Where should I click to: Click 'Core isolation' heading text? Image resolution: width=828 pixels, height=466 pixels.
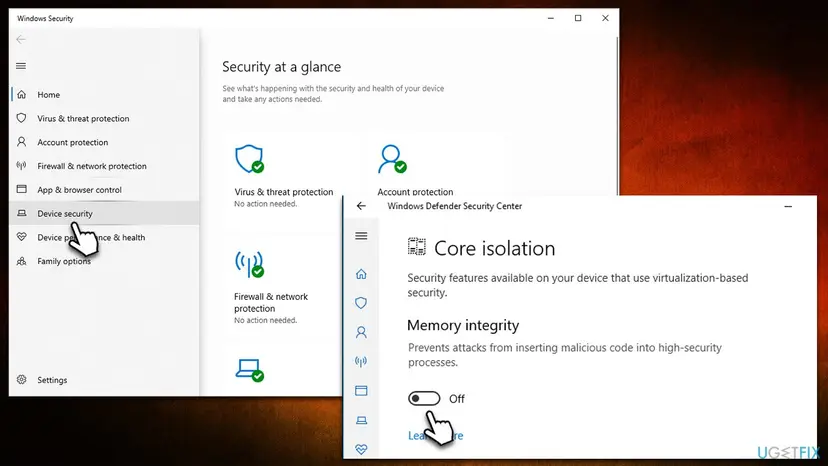(494, 248)
